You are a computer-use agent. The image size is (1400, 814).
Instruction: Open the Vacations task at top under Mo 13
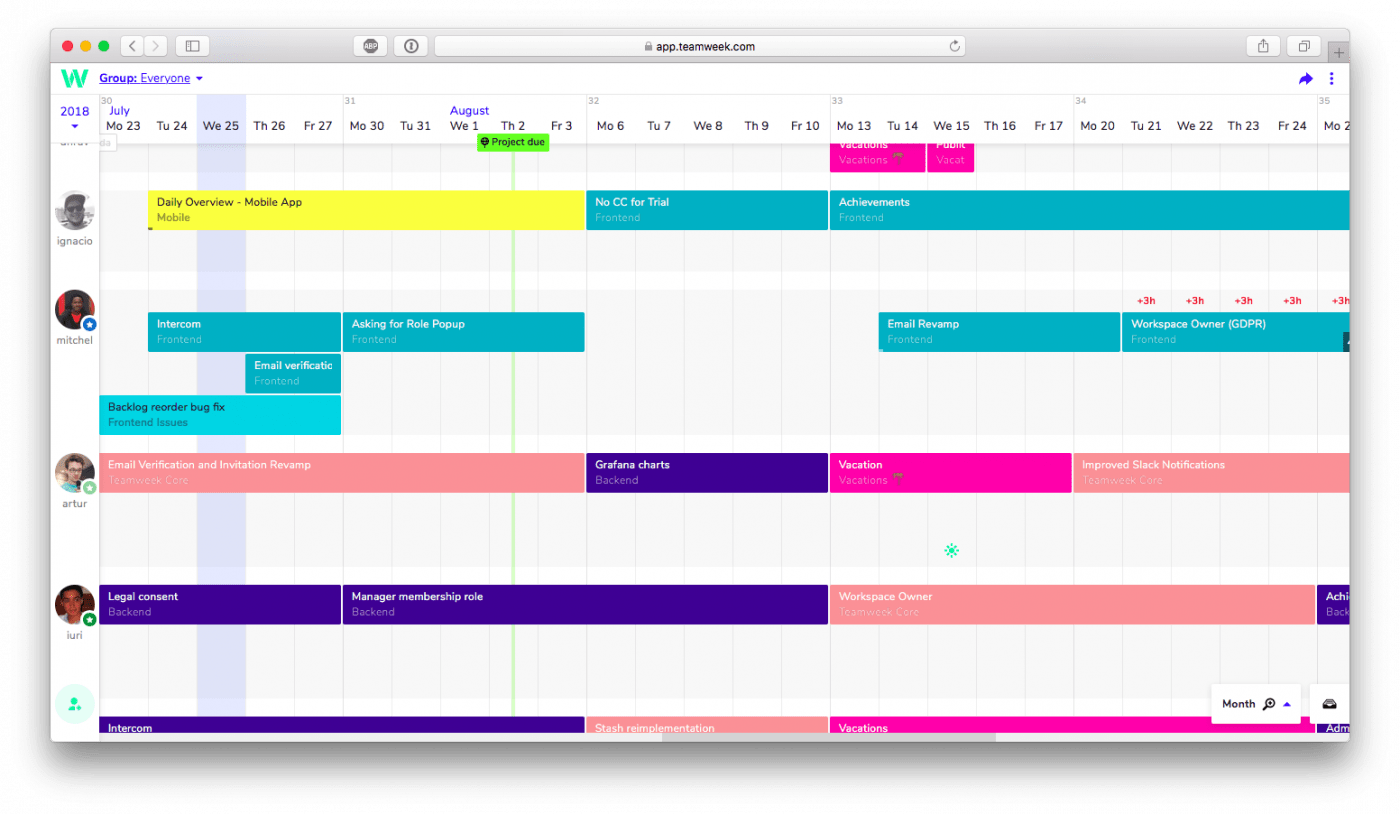[x=877, y=157]
